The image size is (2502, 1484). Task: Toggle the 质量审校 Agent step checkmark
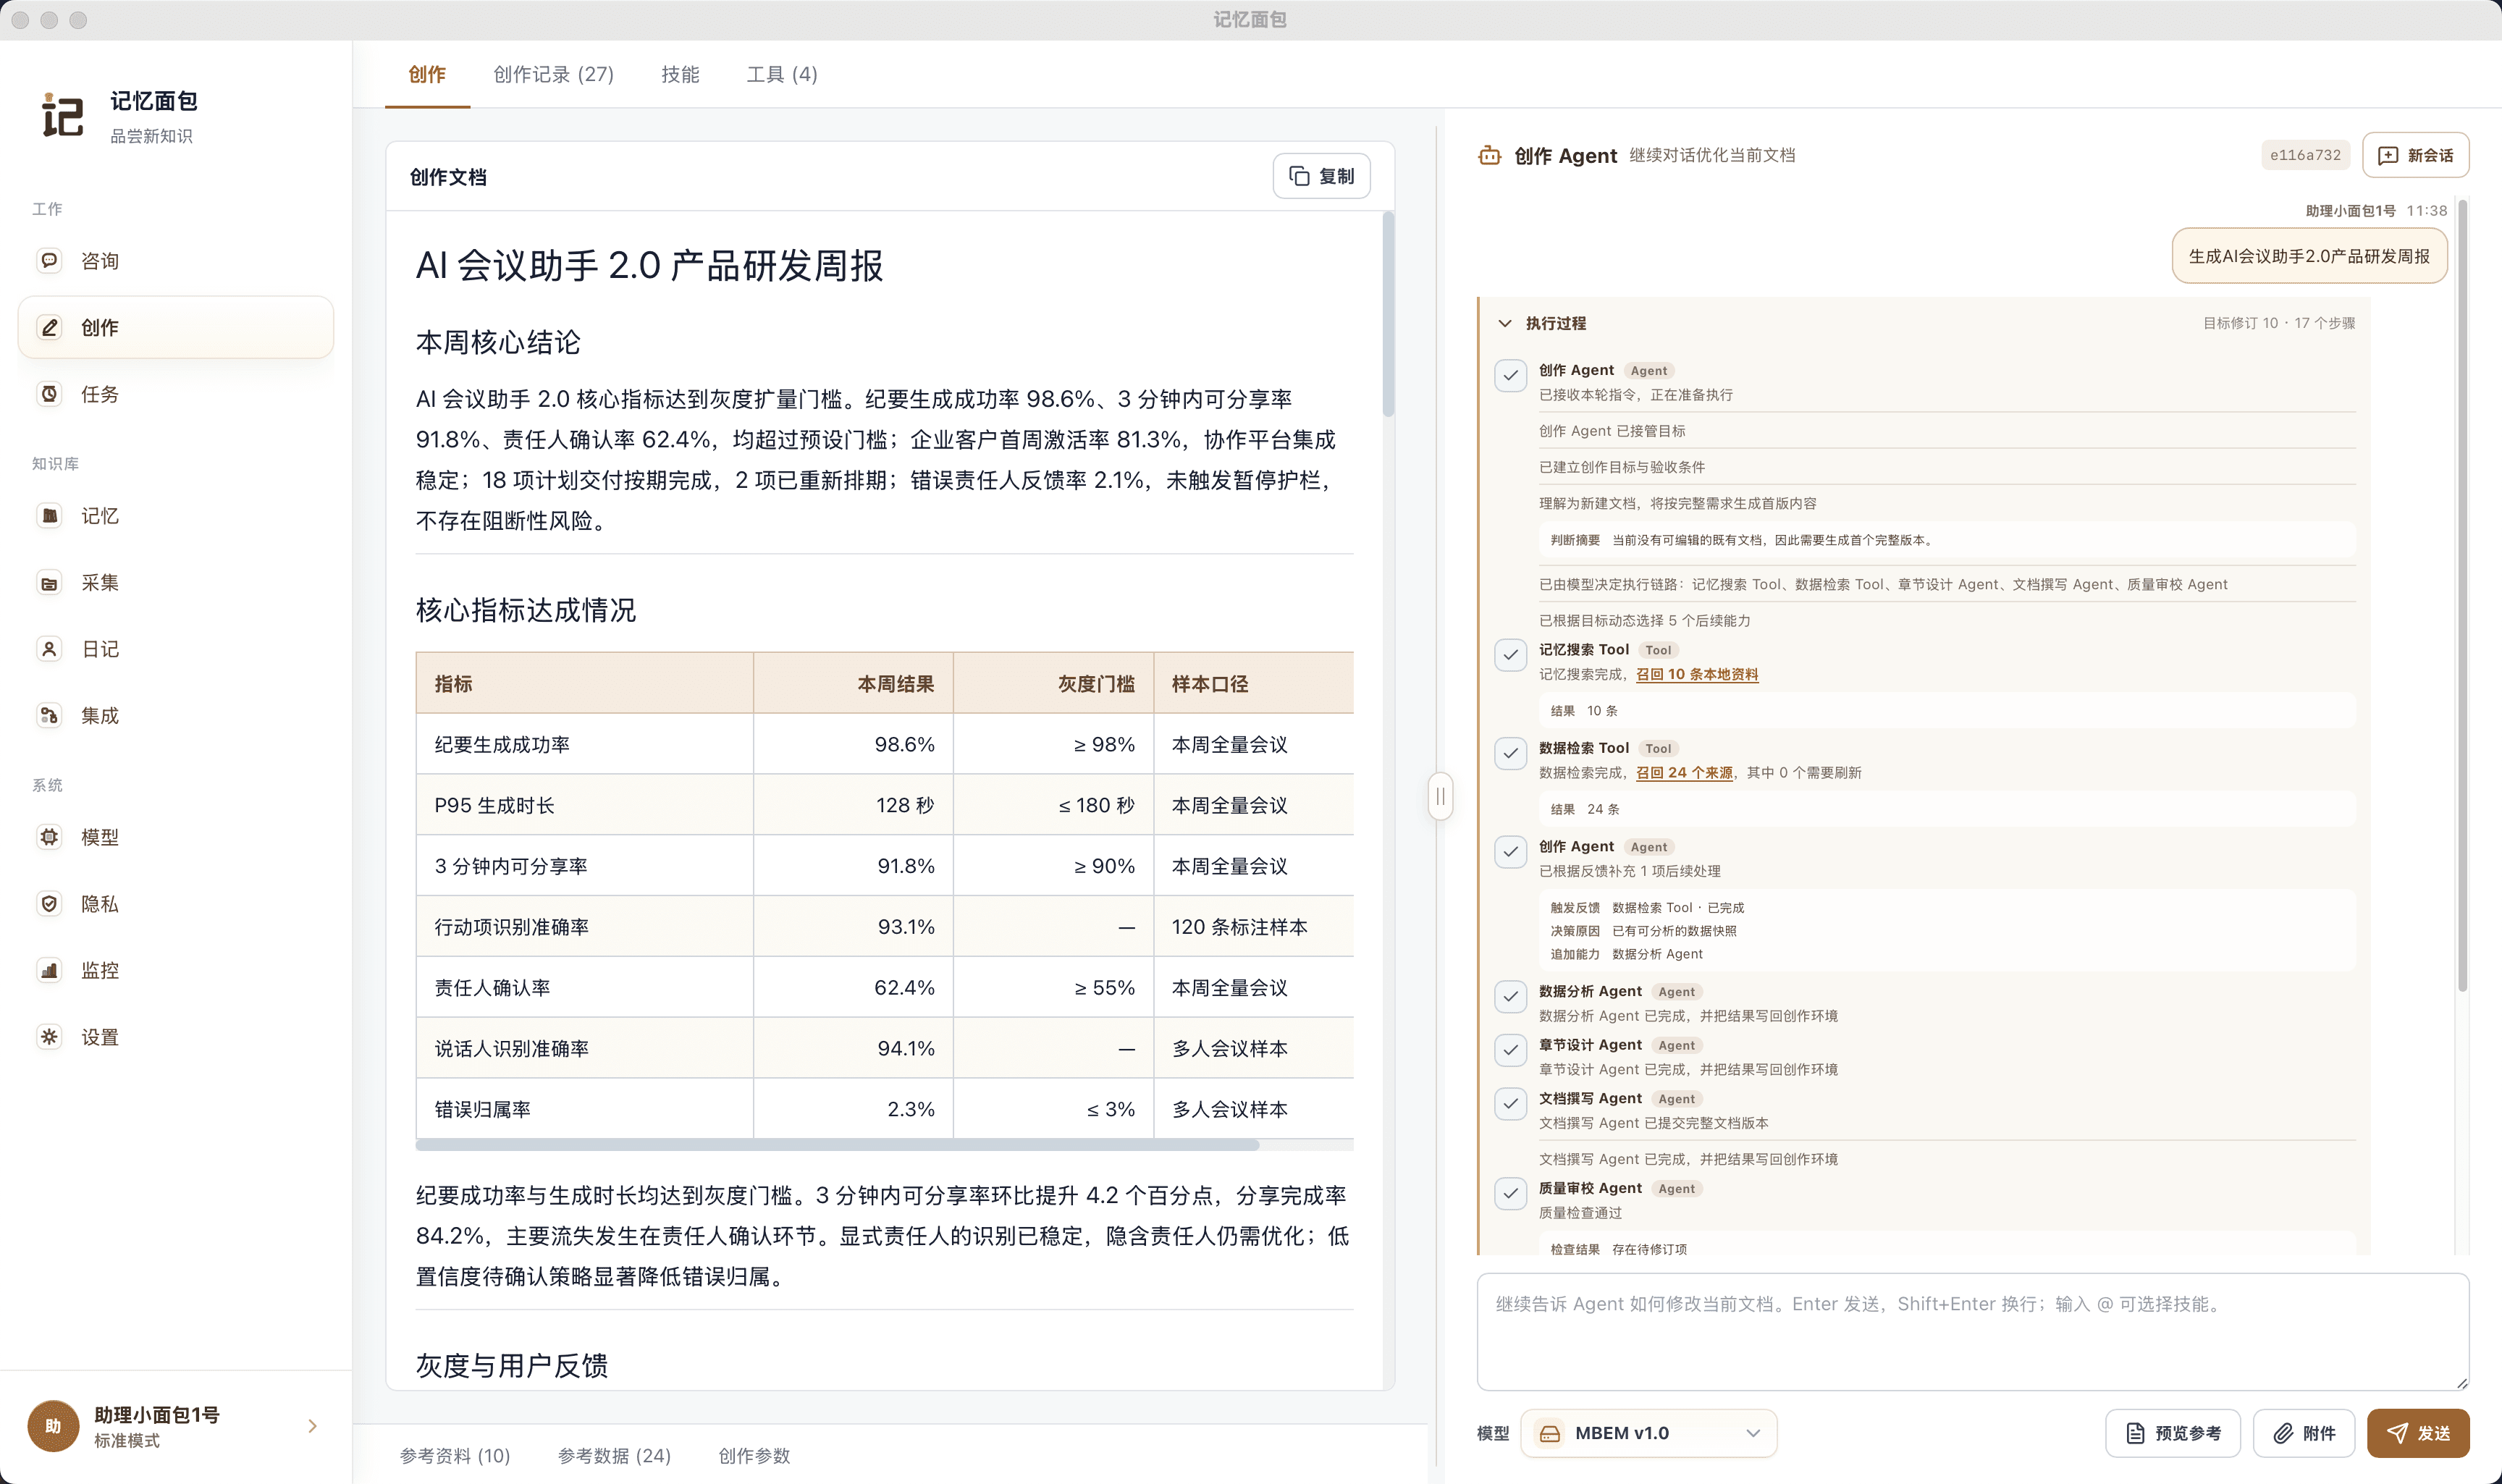[x=1510, y=1194]
